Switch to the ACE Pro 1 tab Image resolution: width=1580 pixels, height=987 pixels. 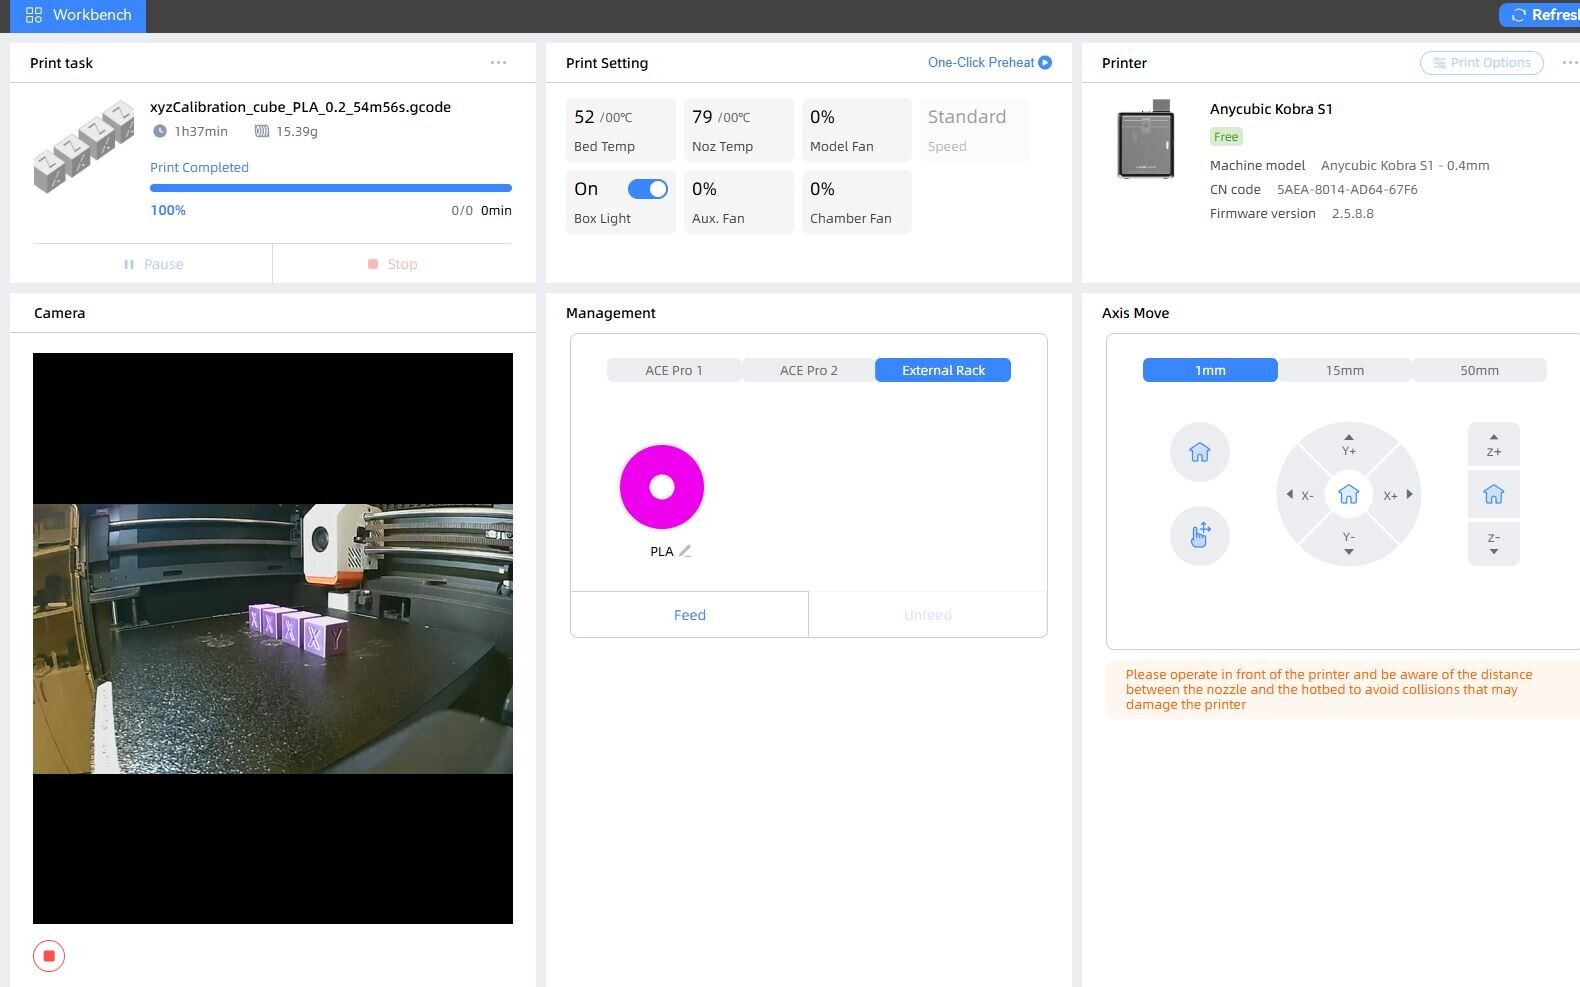(673, 370)
